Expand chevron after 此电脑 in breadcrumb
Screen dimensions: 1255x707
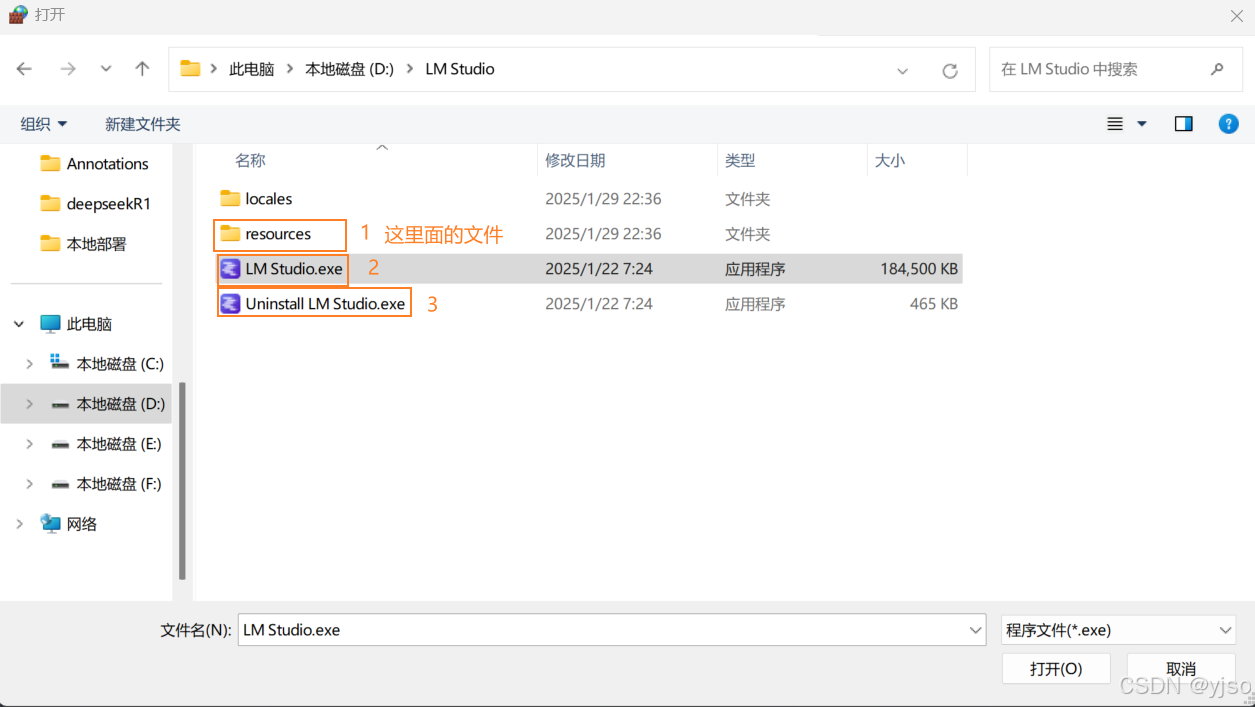click(289, 69)
